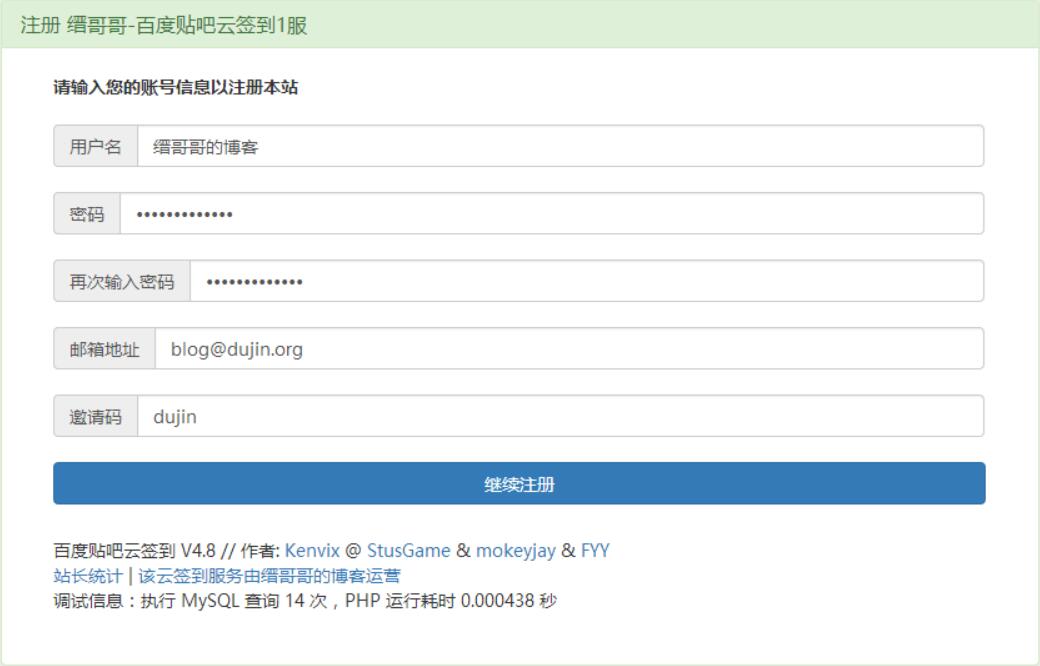Open the 站长统计 link
This screenshot has width=1040, height=666.
(88, 576)
